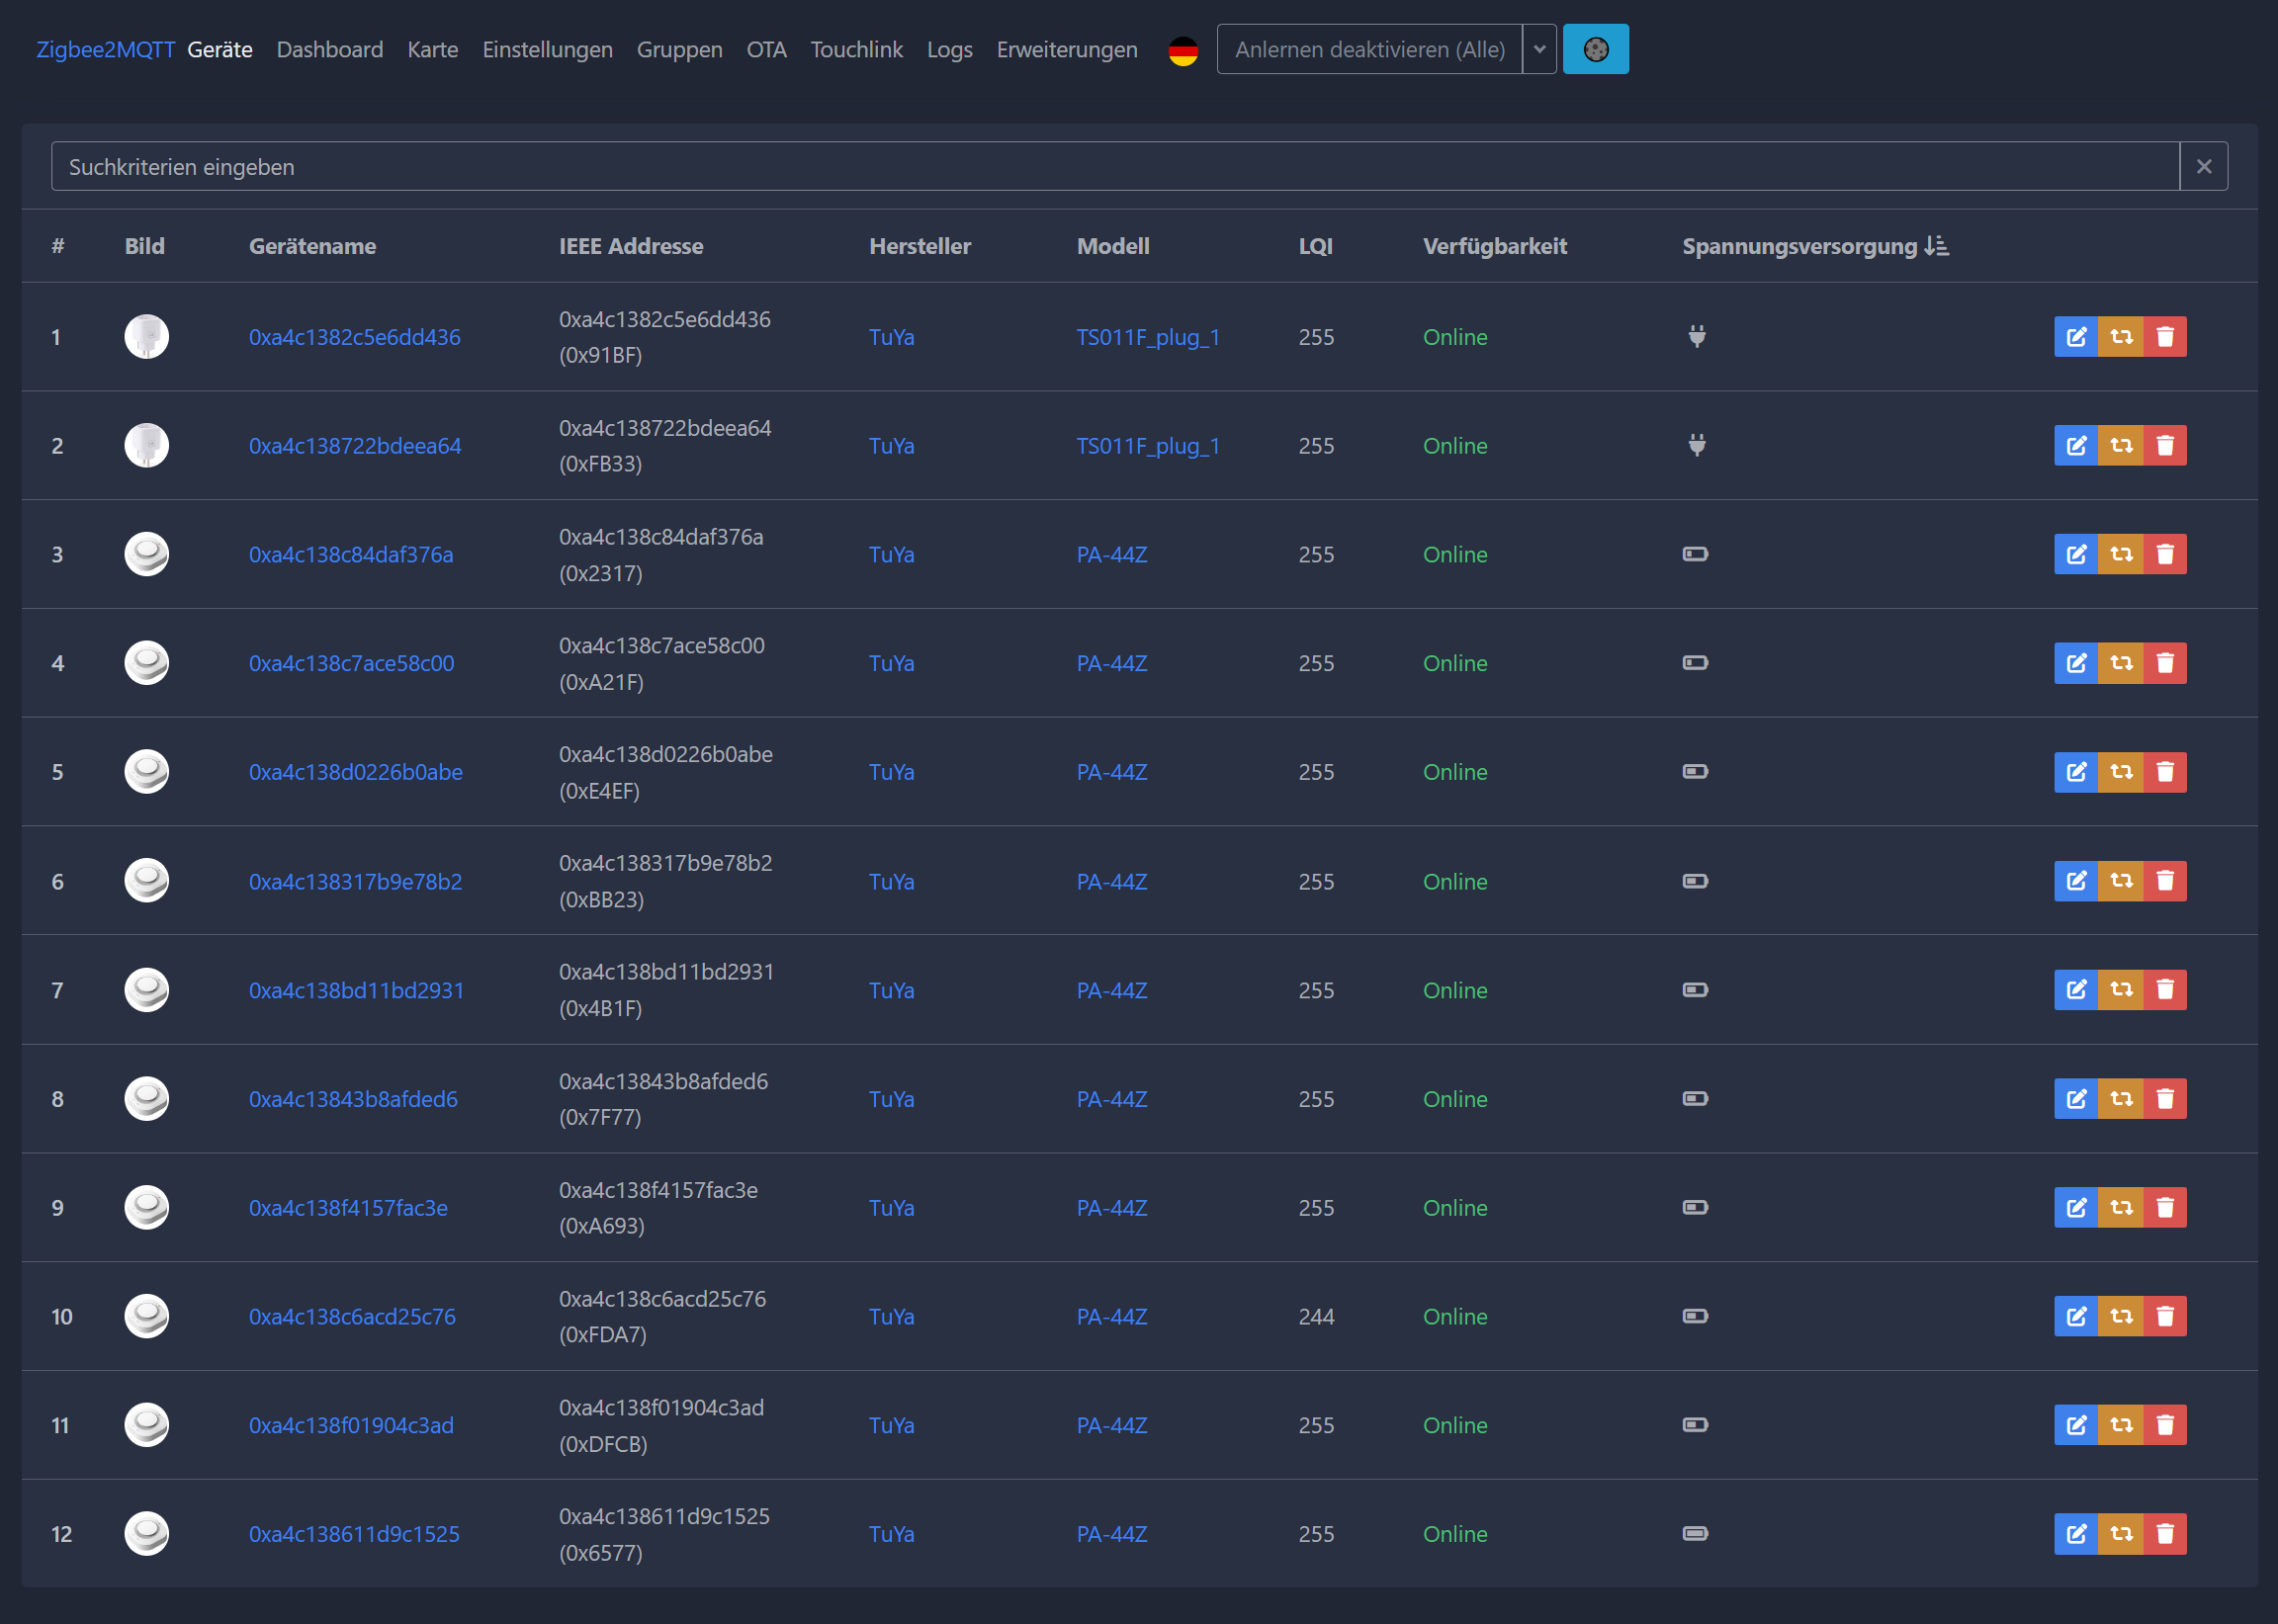Delete device 0xa4c138317b9e78b2

(2165, 881)
